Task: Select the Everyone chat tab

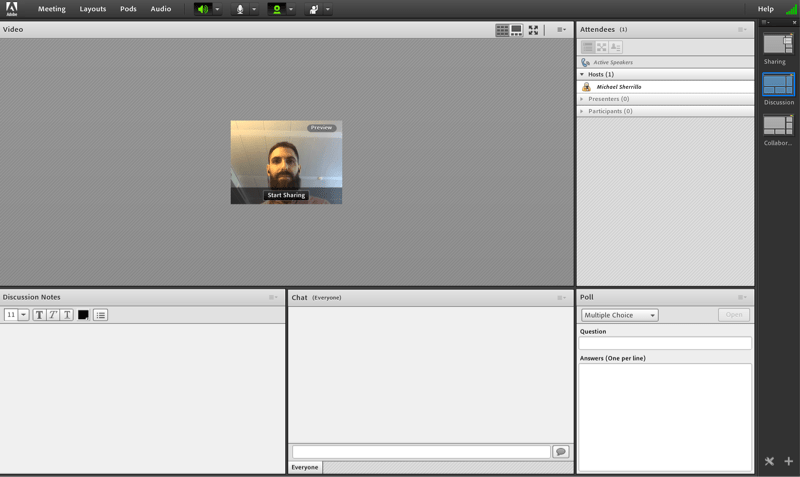Action: (305, 467)
